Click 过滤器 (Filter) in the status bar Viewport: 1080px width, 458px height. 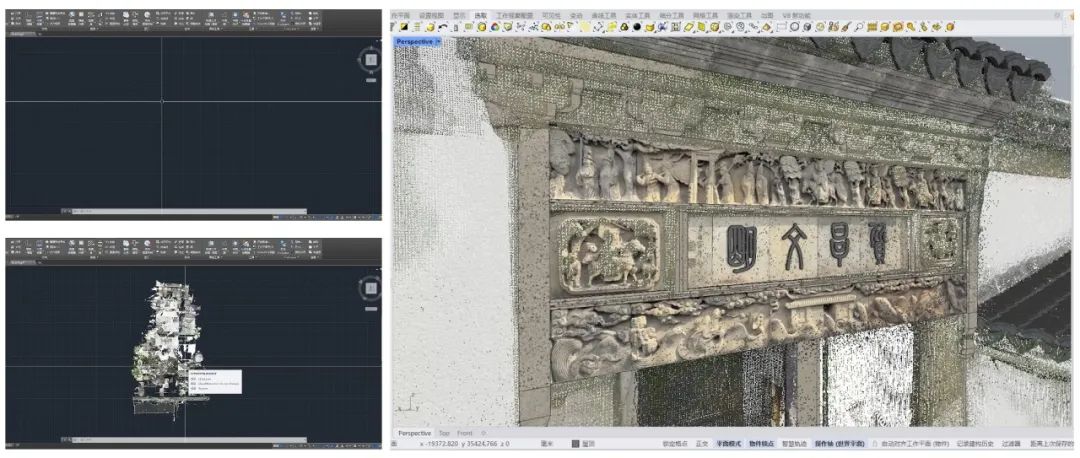[1012, 443]
